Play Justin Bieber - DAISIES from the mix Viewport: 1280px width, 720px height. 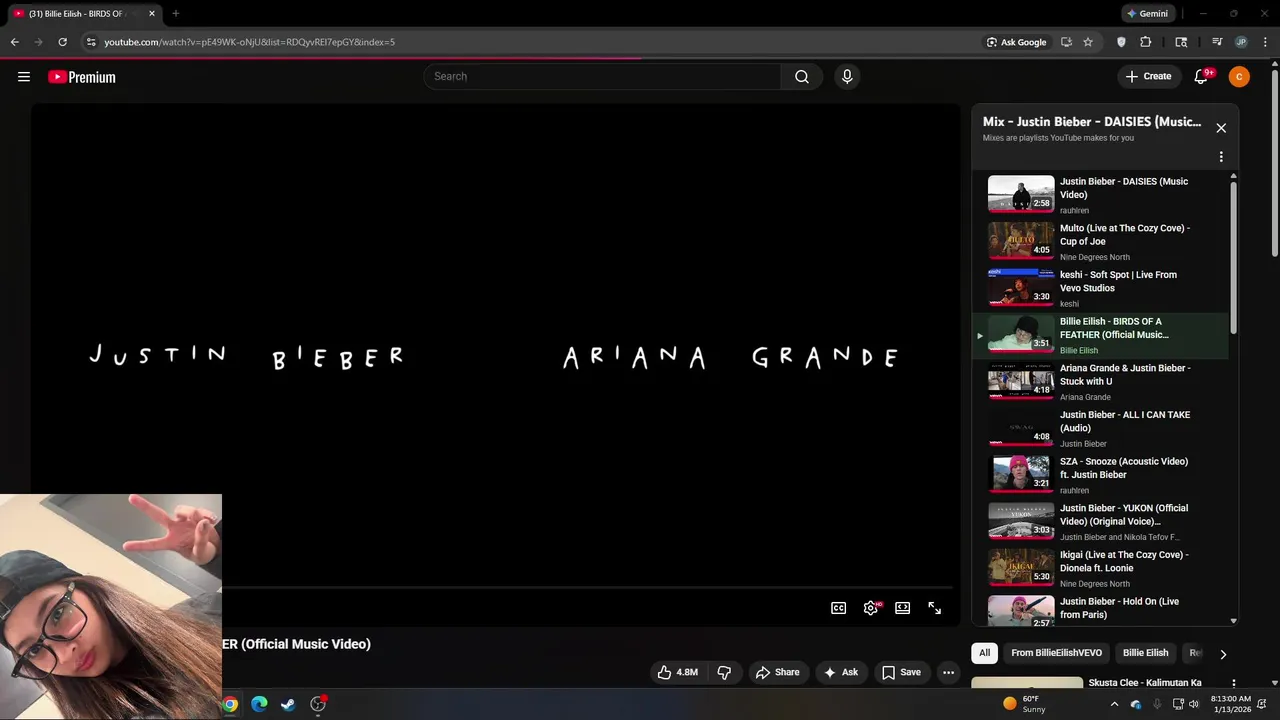[x=1100, y=195]
